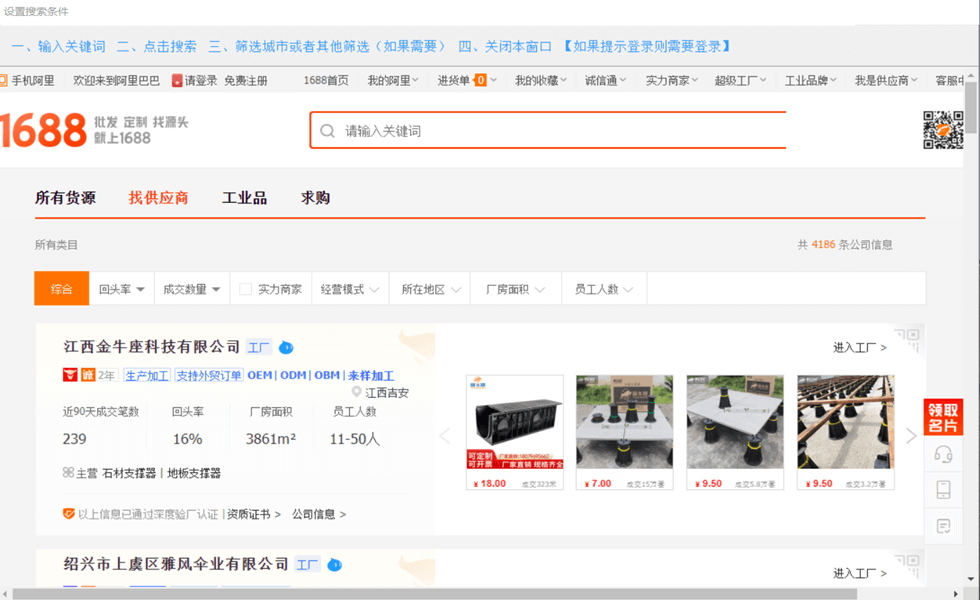Expand the 超级工厂 menu
This screenshot has height=600, width=980.
(x=740, y=81)
